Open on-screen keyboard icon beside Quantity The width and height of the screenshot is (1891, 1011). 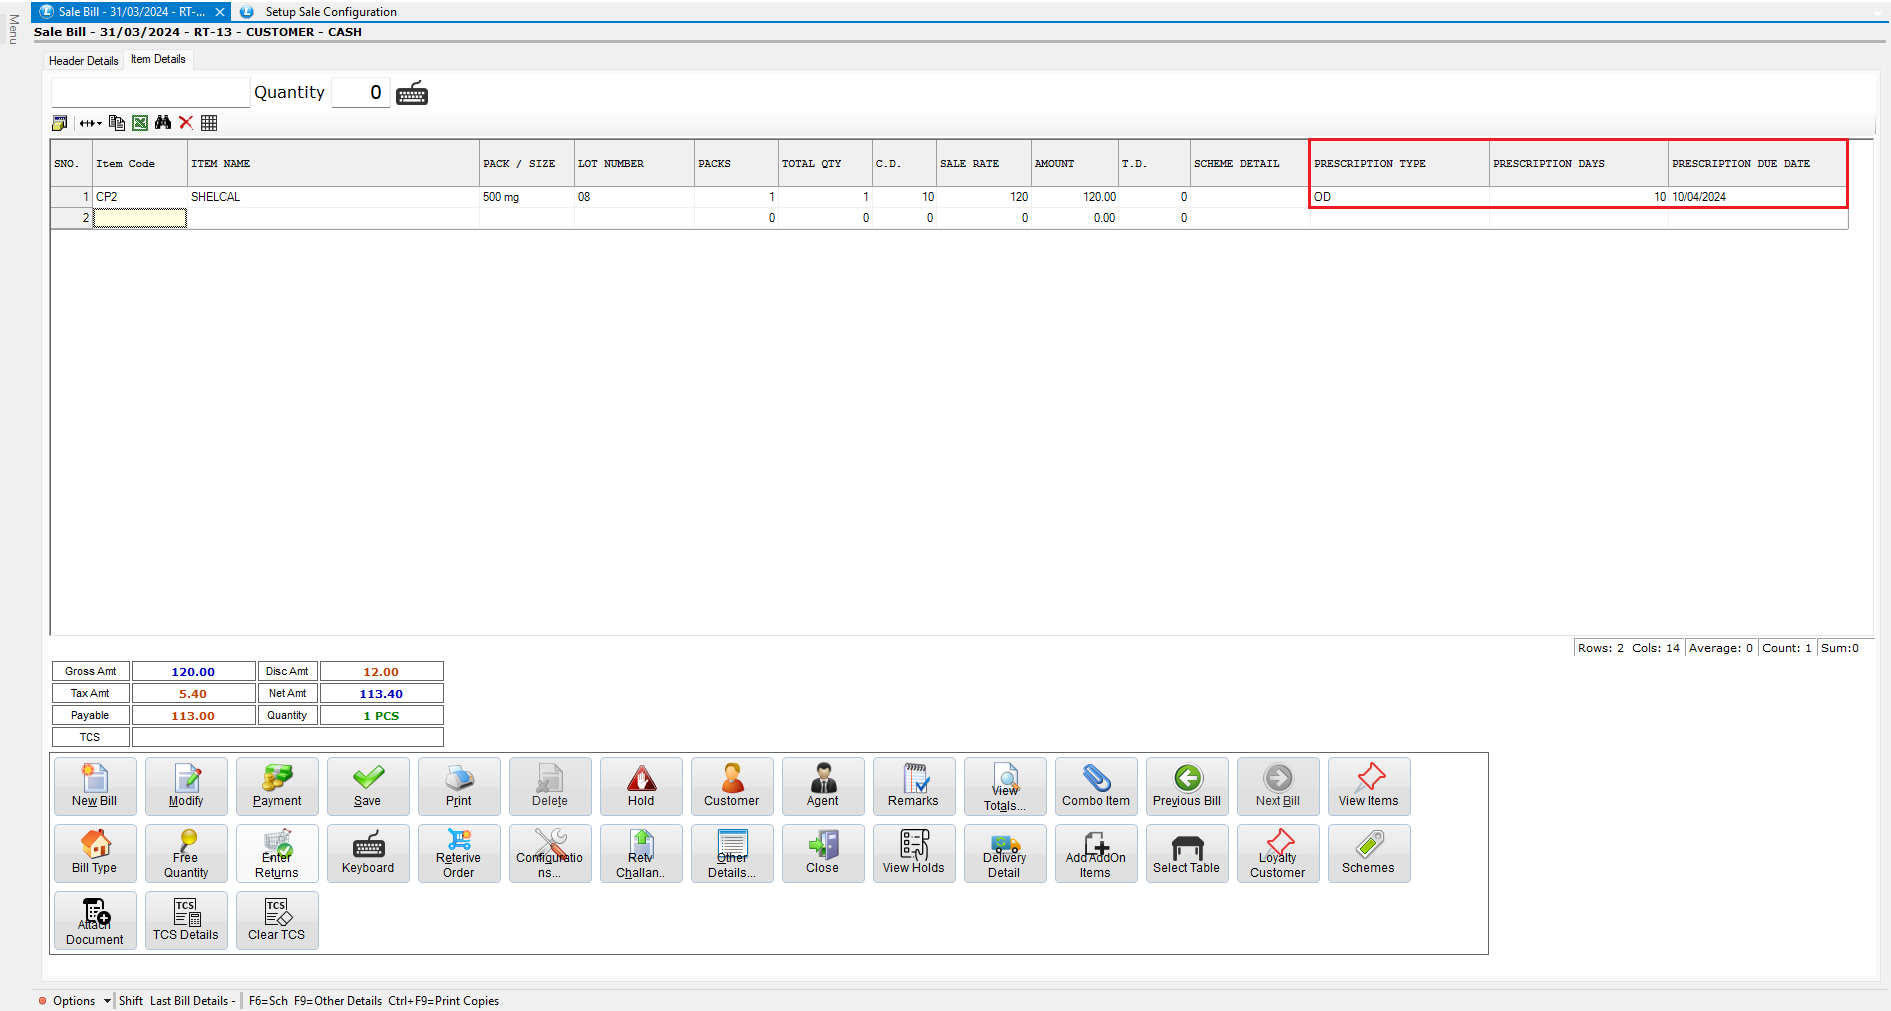[x=412, y=93]
